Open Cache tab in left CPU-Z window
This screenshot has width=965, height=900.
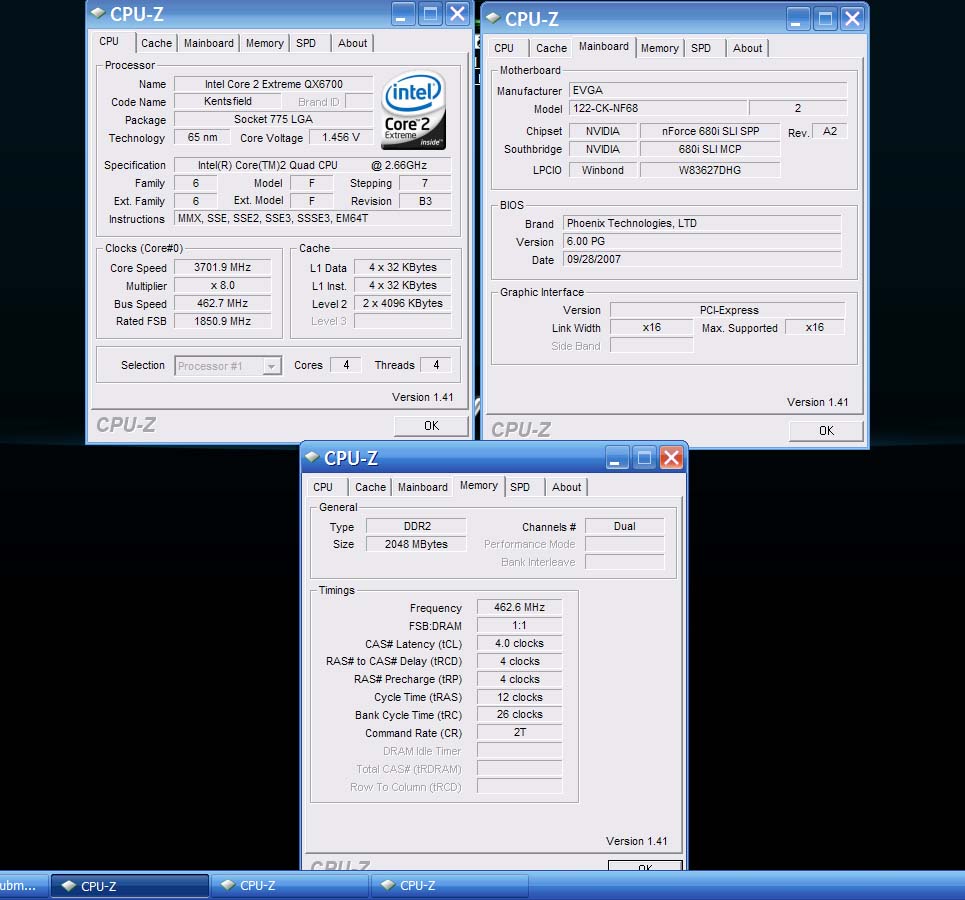click(156, 43)
